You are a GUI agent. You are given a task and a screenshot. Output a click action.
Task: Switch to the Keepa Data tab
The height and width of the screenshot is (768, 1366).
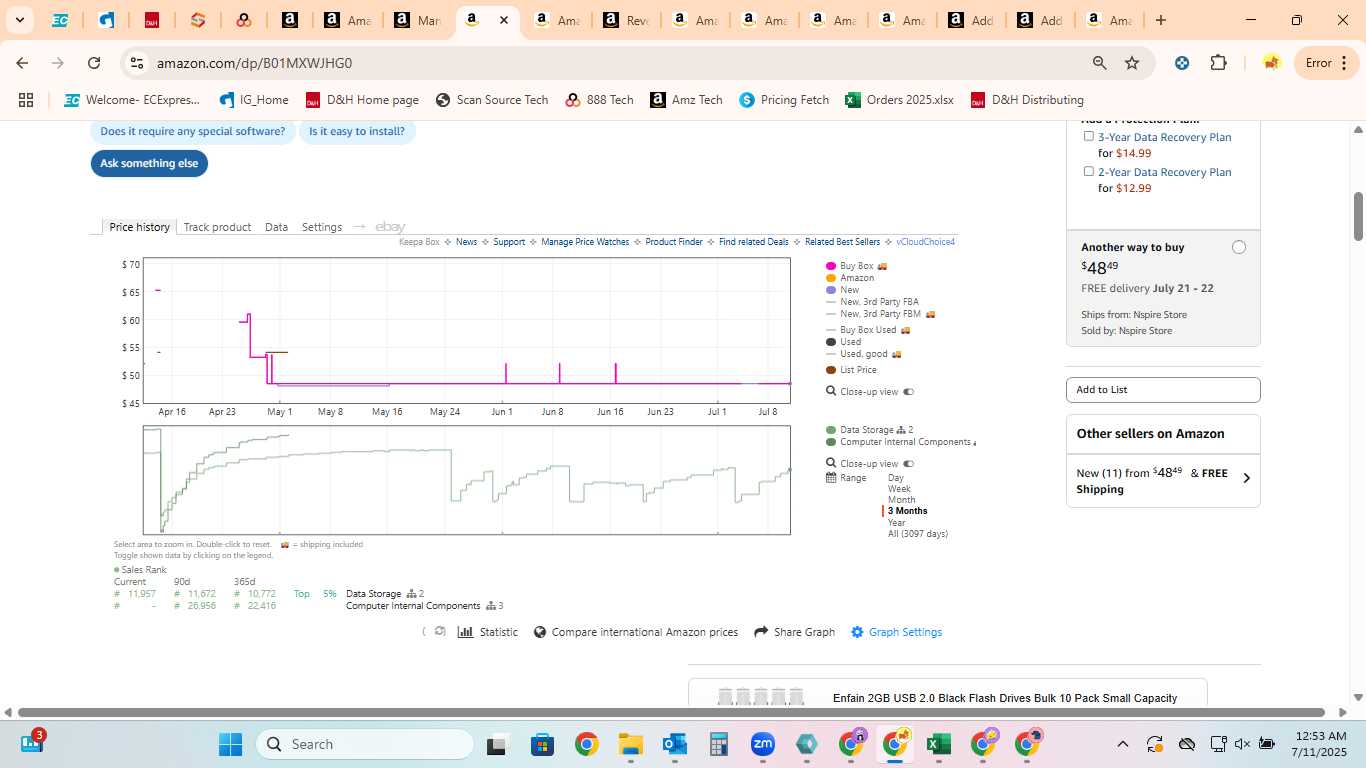[276, 227]
